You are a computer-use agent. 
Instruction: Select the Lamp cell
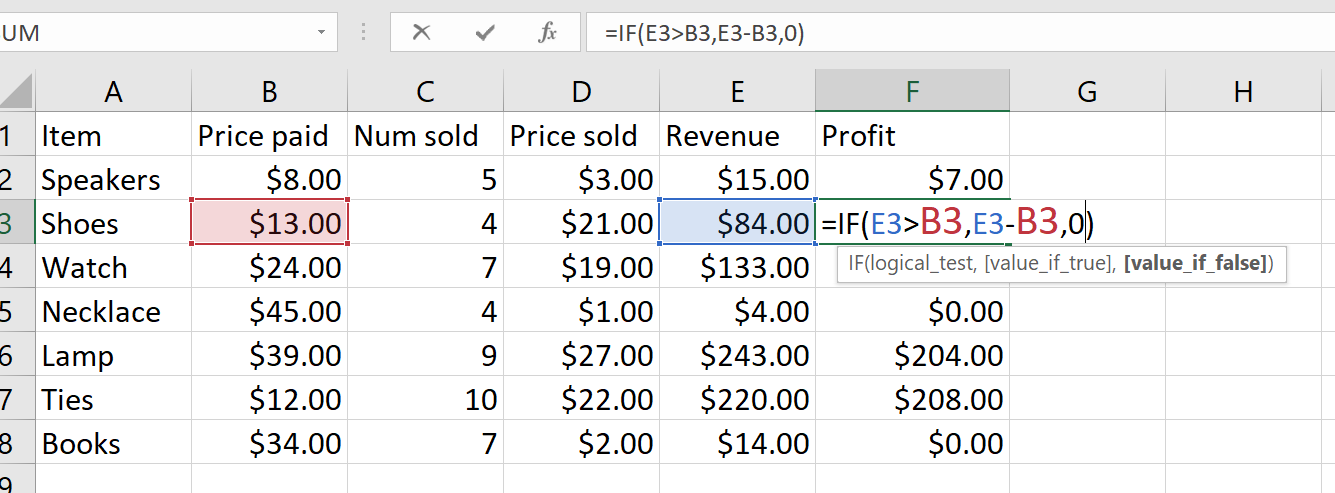(113, 355)
